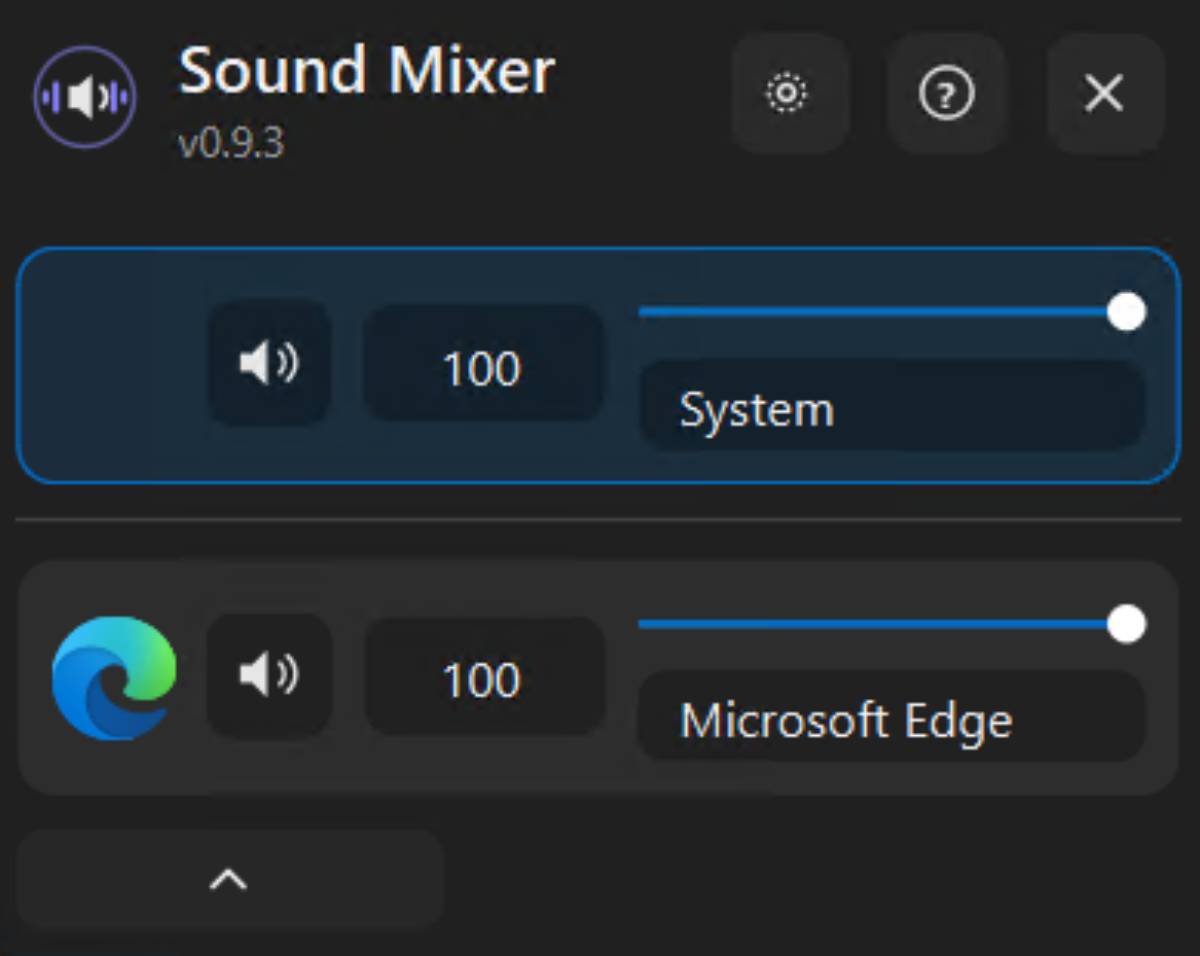Mute the Microsoft Edge speaker button
1200x956 pixels.
point(269,675)
